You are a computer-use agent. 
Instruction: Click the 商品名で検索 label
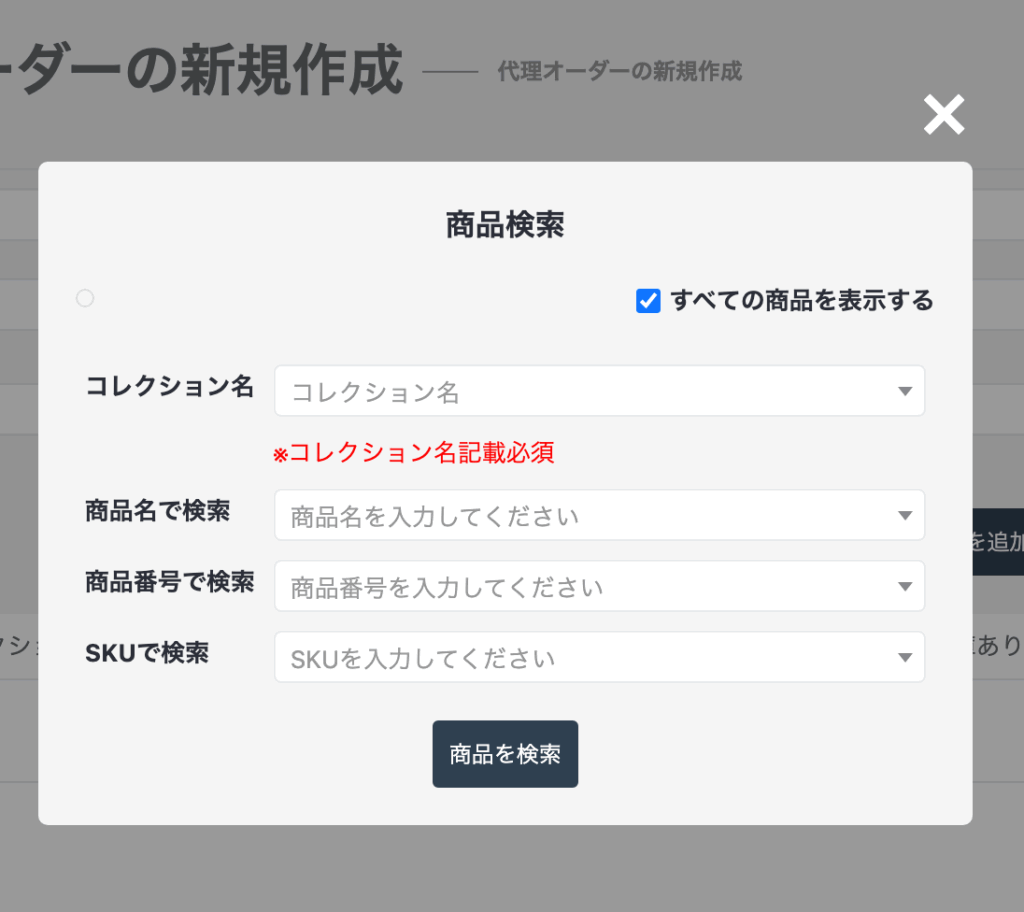[158, 511]
